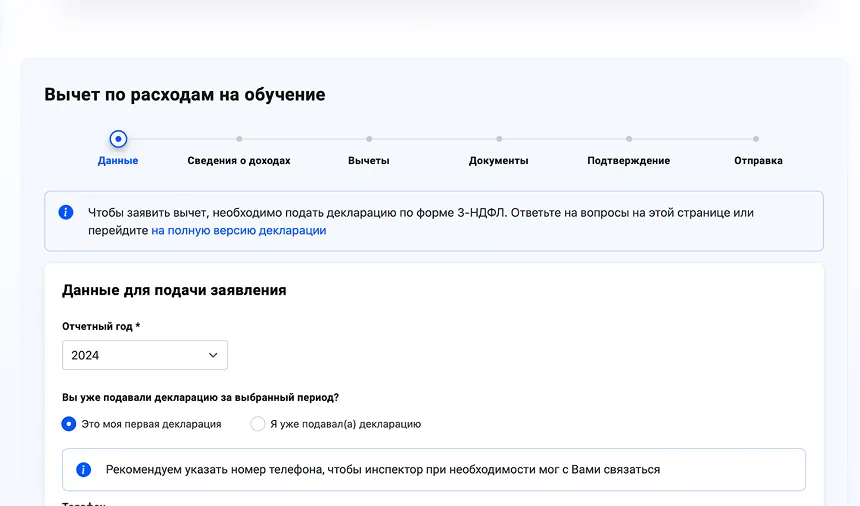Choose "Я уже подавал(а) декларацию" radio button
This screenshot has width=860, height=506.
[258, 424]
